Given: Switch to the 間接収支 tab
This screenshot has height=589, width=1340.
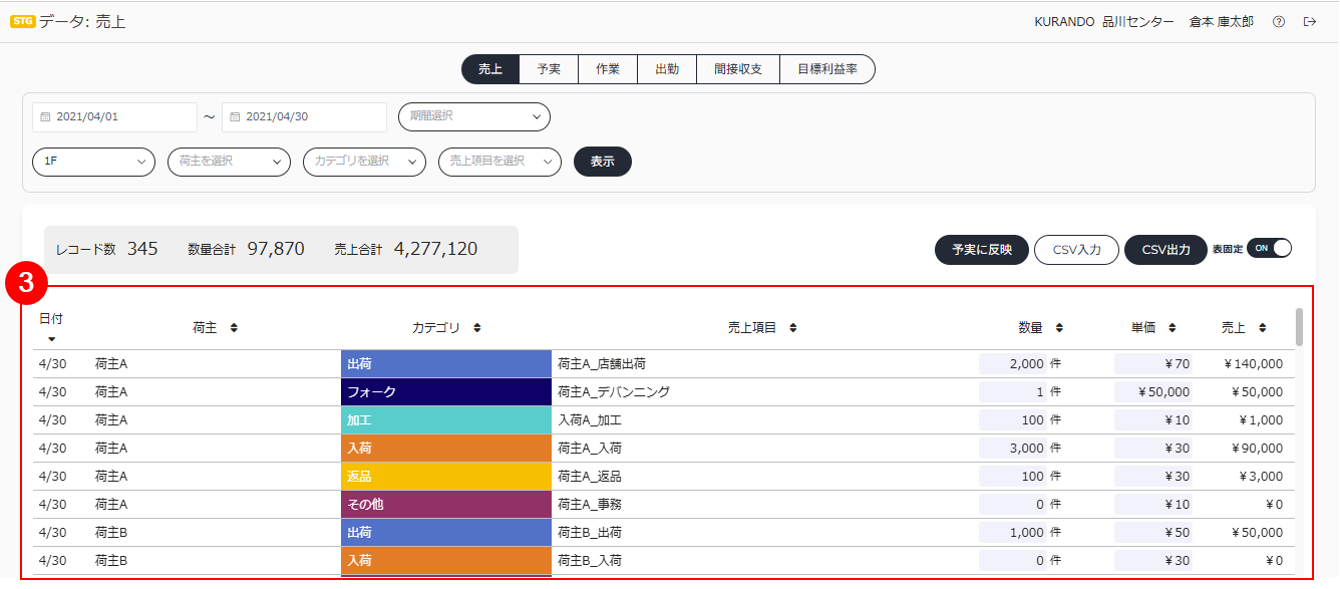Looking at the screenshot, I should 738,69.
